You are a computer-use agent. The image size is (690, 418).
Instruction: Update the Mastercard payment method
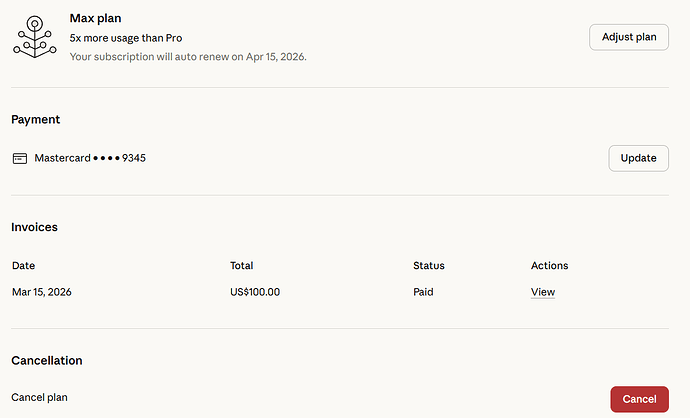tap(638, 158)
